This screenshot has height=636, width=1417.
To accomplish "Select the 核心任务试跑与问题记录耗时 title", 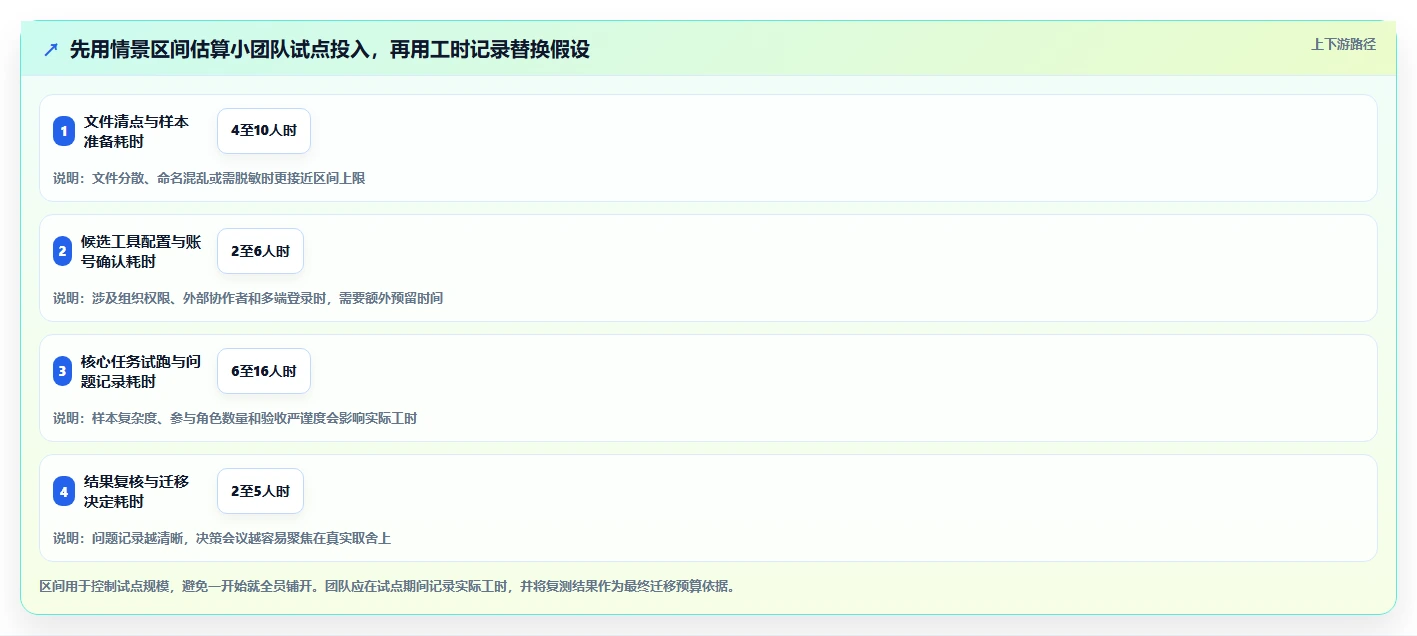I will pos(141,371).
